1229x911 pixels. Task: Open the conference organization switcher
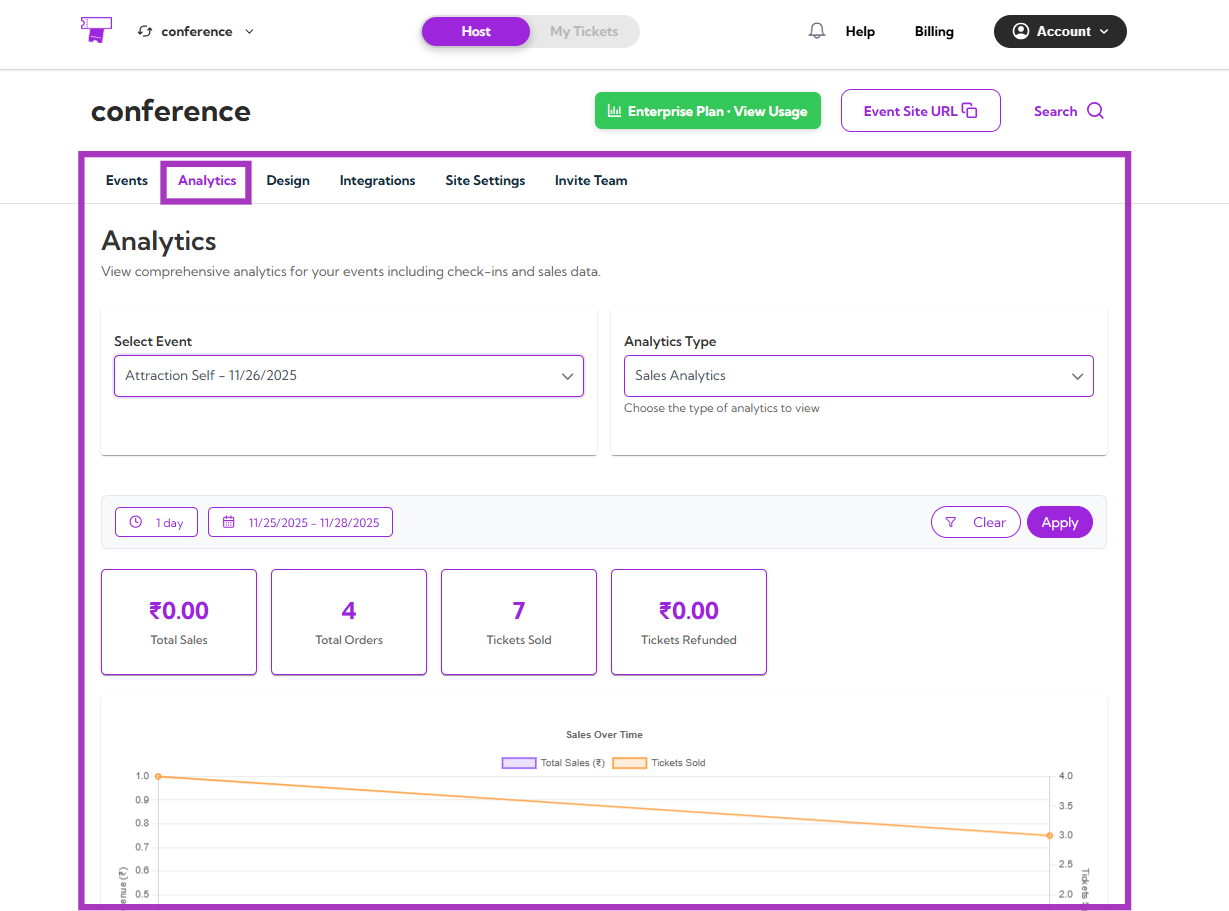point(196,31)
